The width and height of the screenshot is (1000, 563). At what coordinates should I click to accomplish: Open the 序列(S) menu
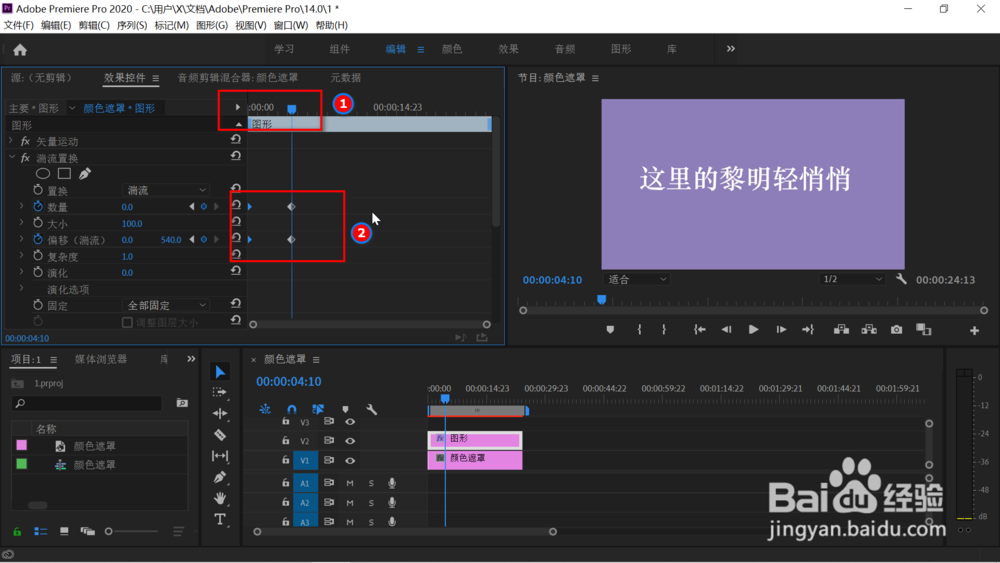tap(131, 25)
